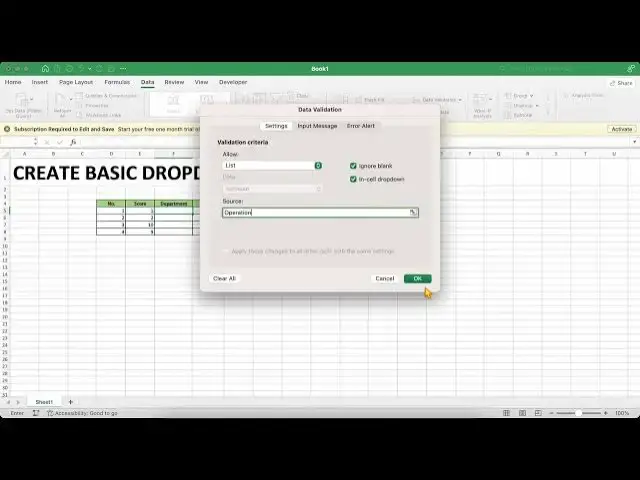Open the Page Layout ribbon tab
Image resolution: width=640 pixels, height=480 pixels.
[76, 82]
